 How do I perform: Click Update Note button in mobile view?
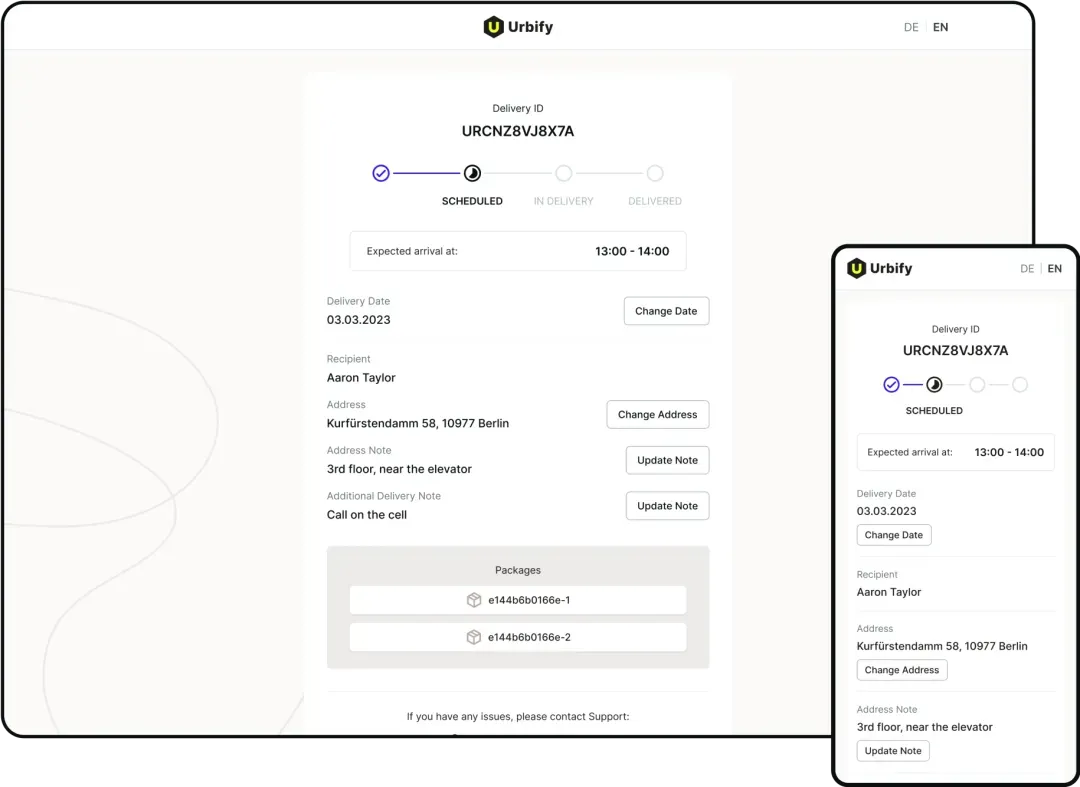coord(893,751)
